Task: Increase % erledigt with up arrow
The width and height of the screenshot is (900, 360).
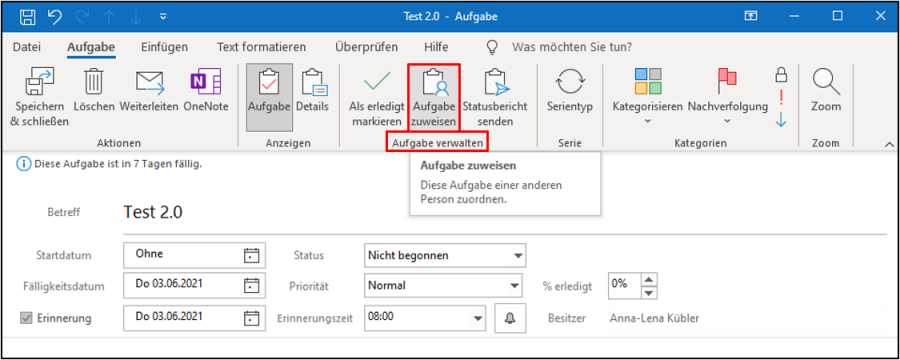Action: tap(648, 280)
